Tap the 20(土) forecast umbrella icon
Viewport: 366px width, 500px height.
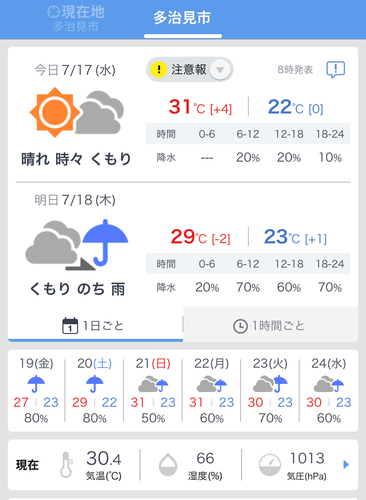95,384
